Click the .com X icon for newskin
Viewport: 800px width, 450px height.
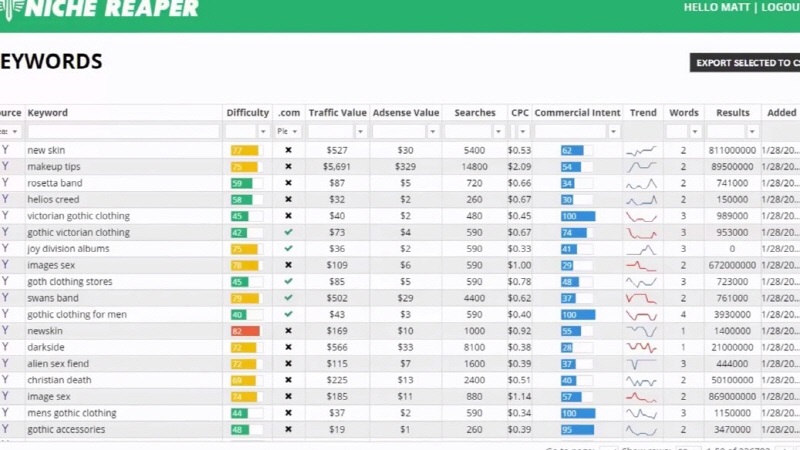tap(288, 331)
